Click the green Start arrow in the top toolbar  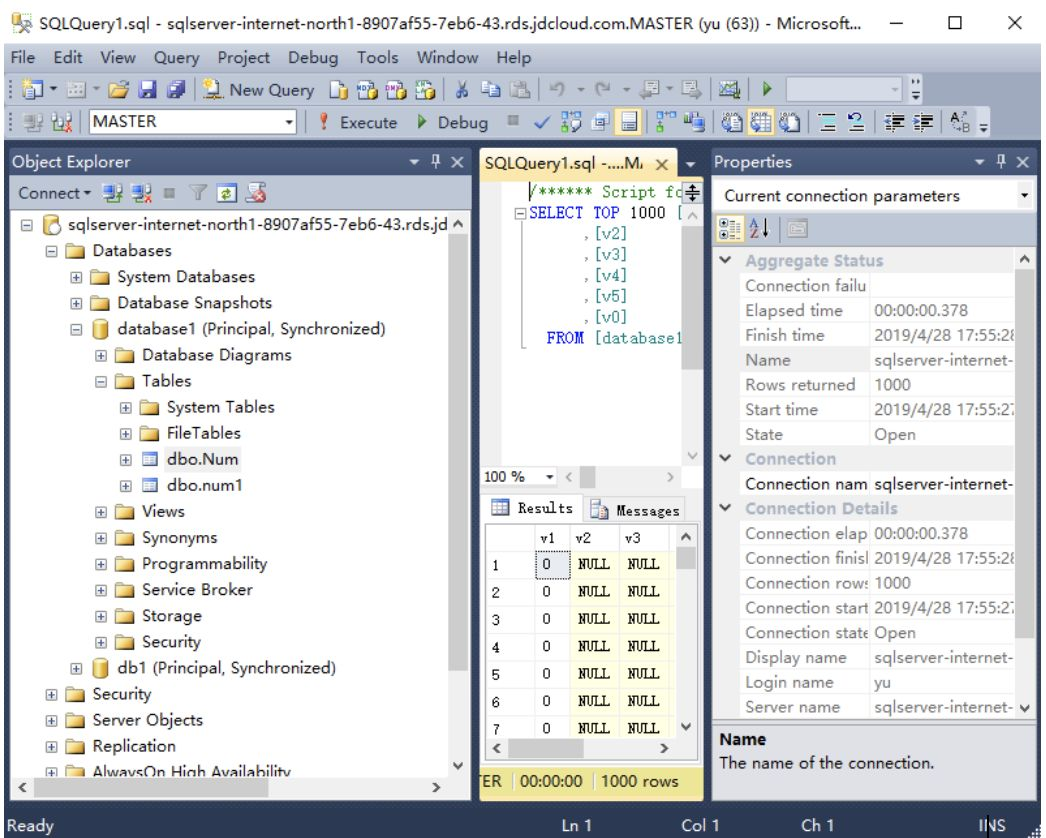point(766,88)
